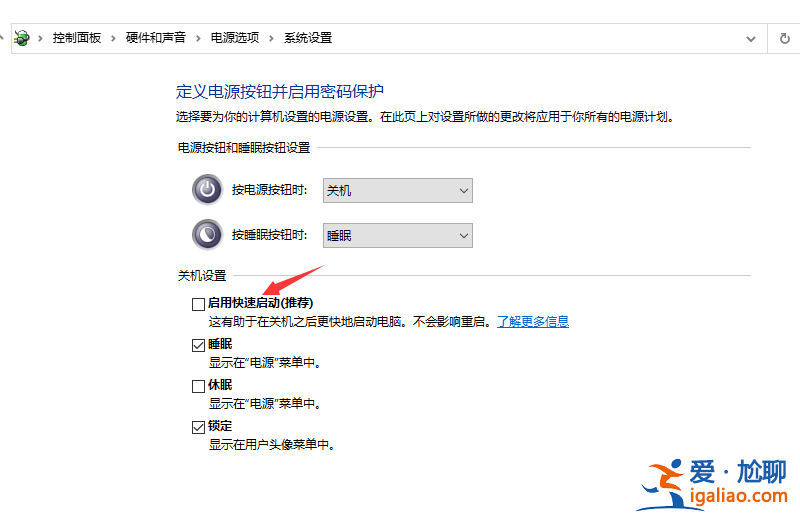Open the address bar history dropdown
The width and height of the screenshot is (800, 523).
click(x=751, y=39)
